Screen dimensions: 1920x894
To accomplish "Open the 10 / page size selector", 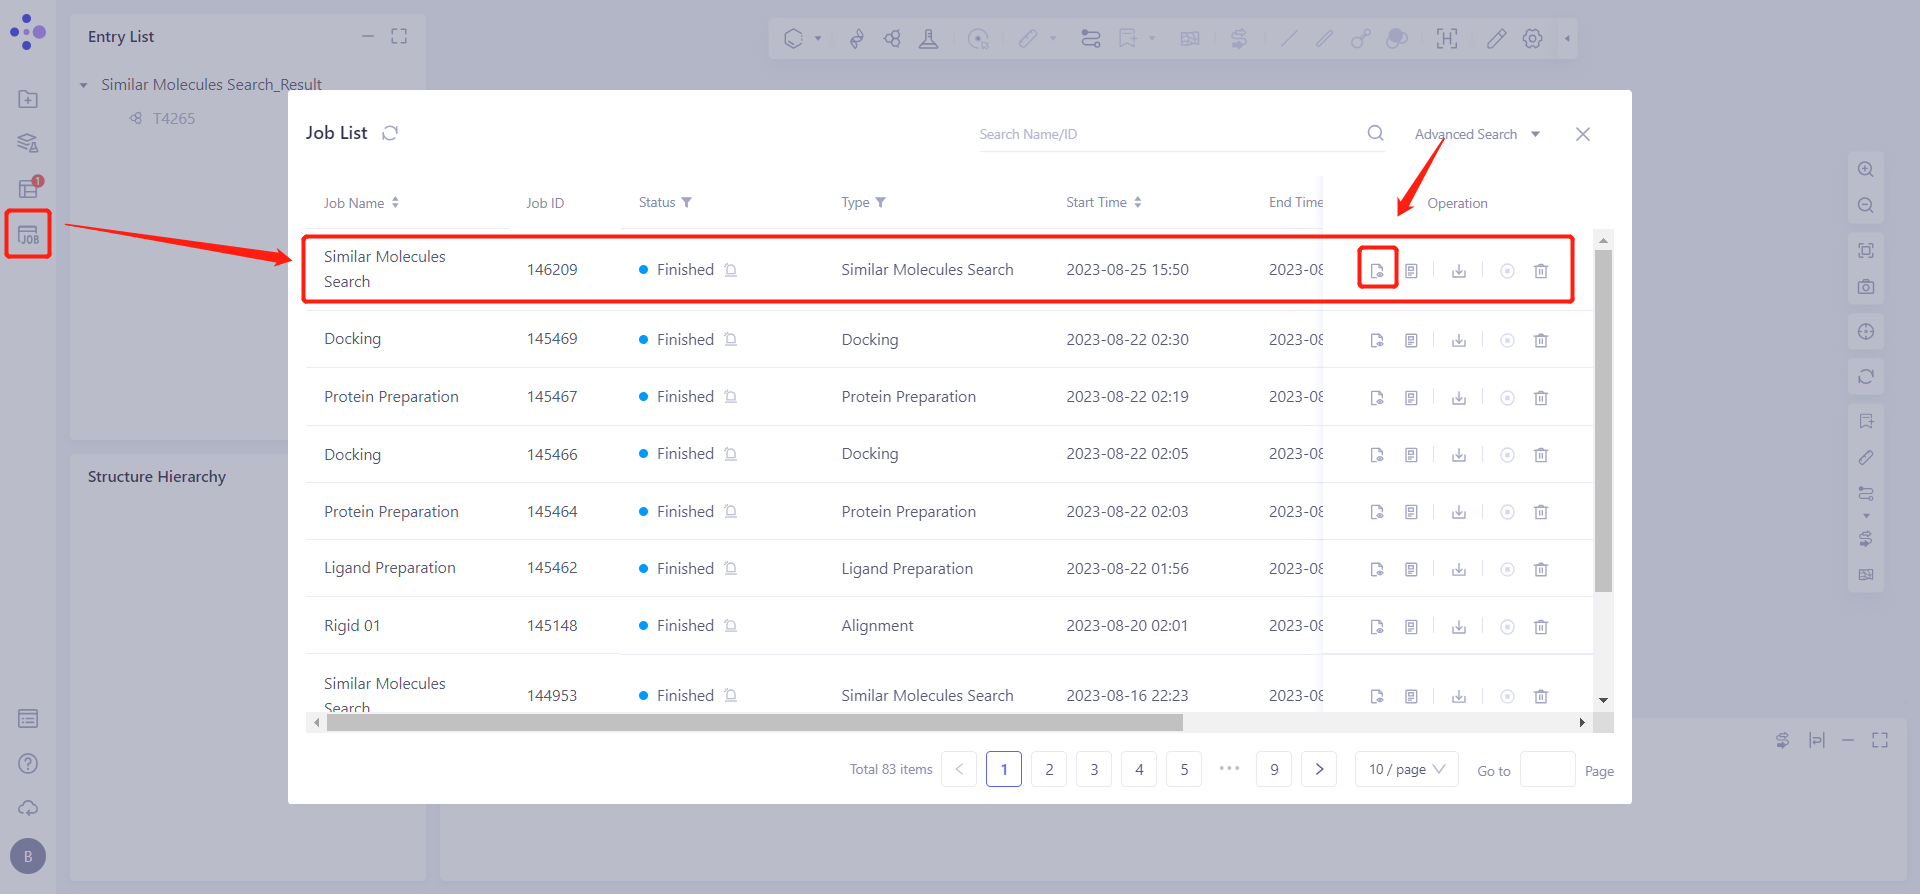I will (1406, 769).
